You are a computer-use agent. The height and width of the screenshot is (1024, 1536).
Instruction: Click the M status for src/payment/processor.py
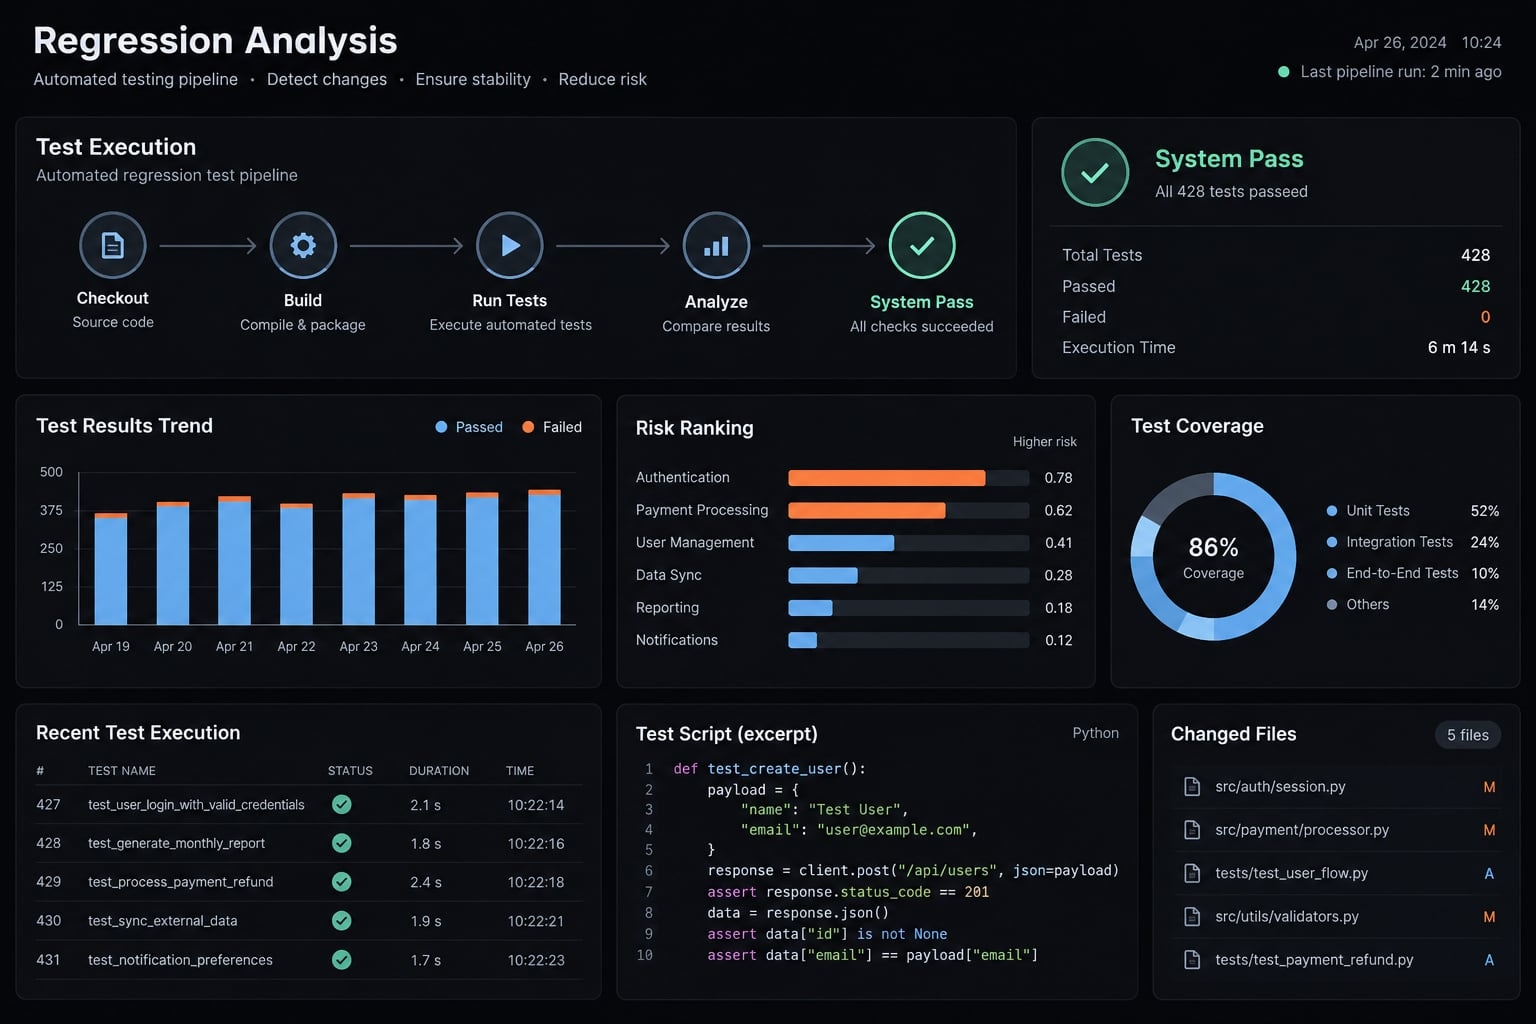point(1489,830)
